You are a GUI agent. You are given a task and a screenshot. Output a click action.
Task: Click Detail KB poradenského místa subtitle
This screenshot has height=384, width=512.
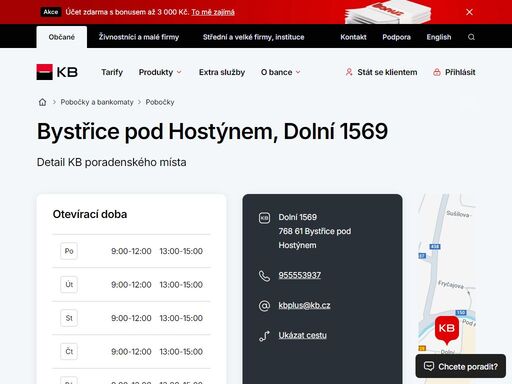tap(111, 162)
